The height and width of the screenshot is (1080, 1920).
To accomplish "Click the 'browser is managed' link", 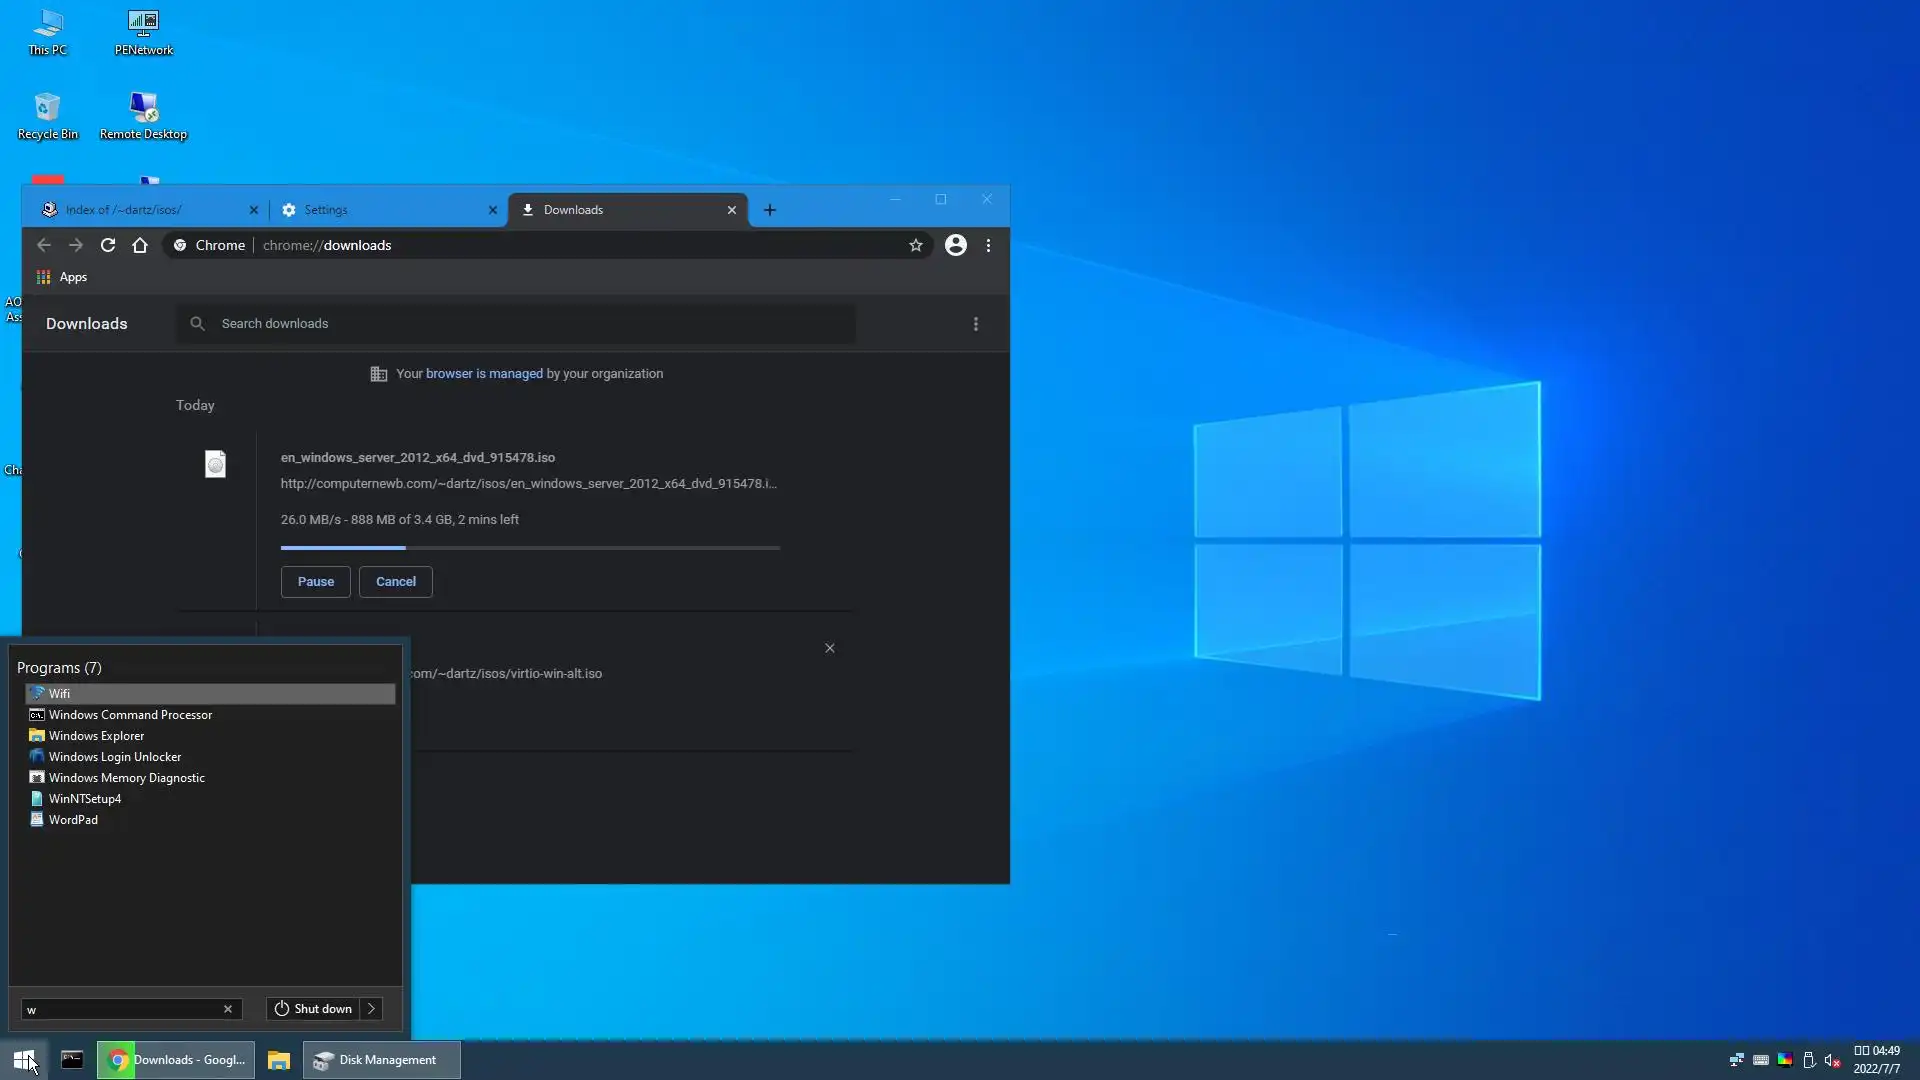I will coord(484,374).
